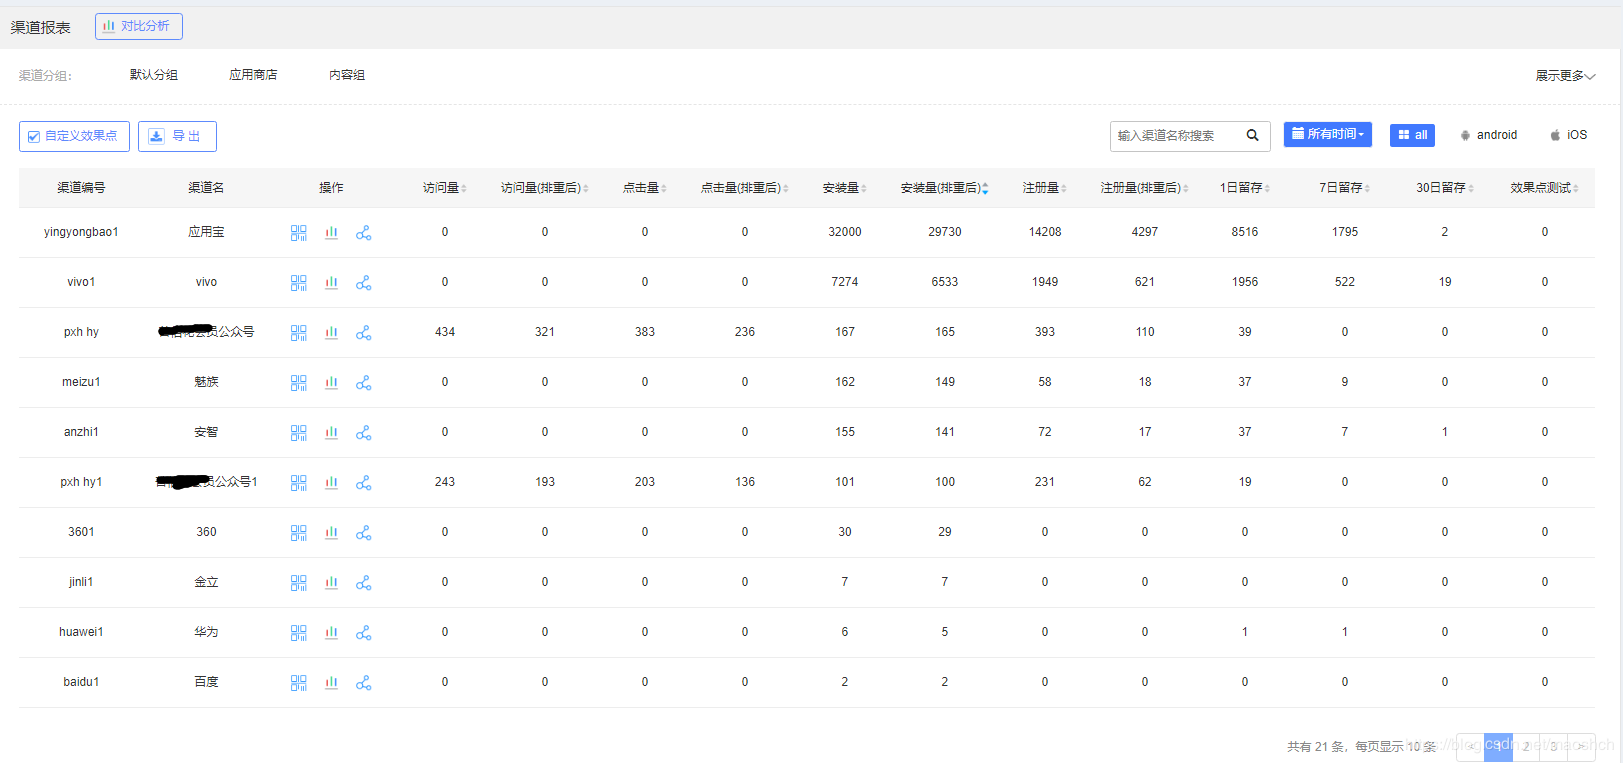1623x763 pixels.
Task: Select the all platform filter
Action: tap(1412, 135)
